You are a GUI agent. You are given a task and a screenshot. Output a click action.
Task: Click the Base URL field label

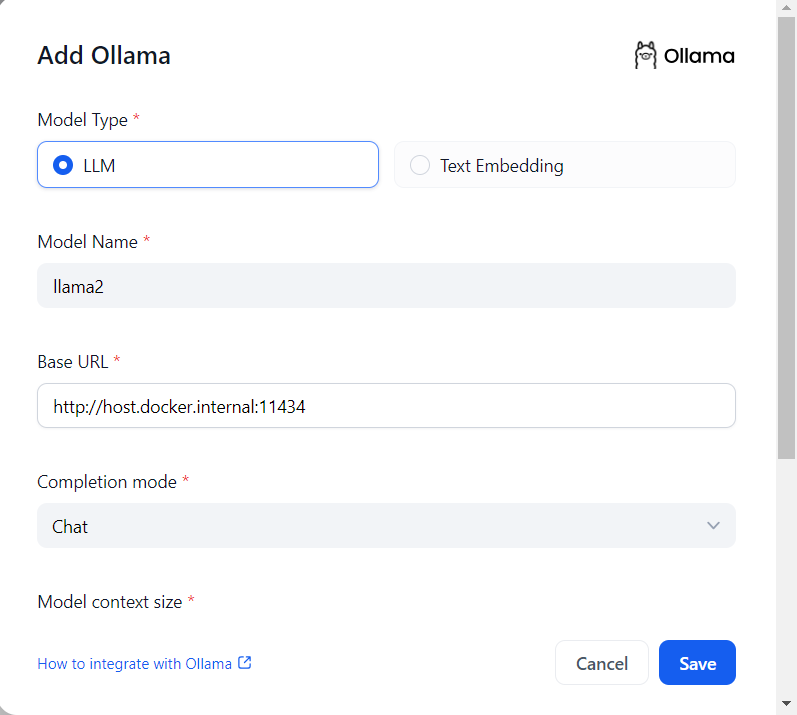tap(72, 361)
